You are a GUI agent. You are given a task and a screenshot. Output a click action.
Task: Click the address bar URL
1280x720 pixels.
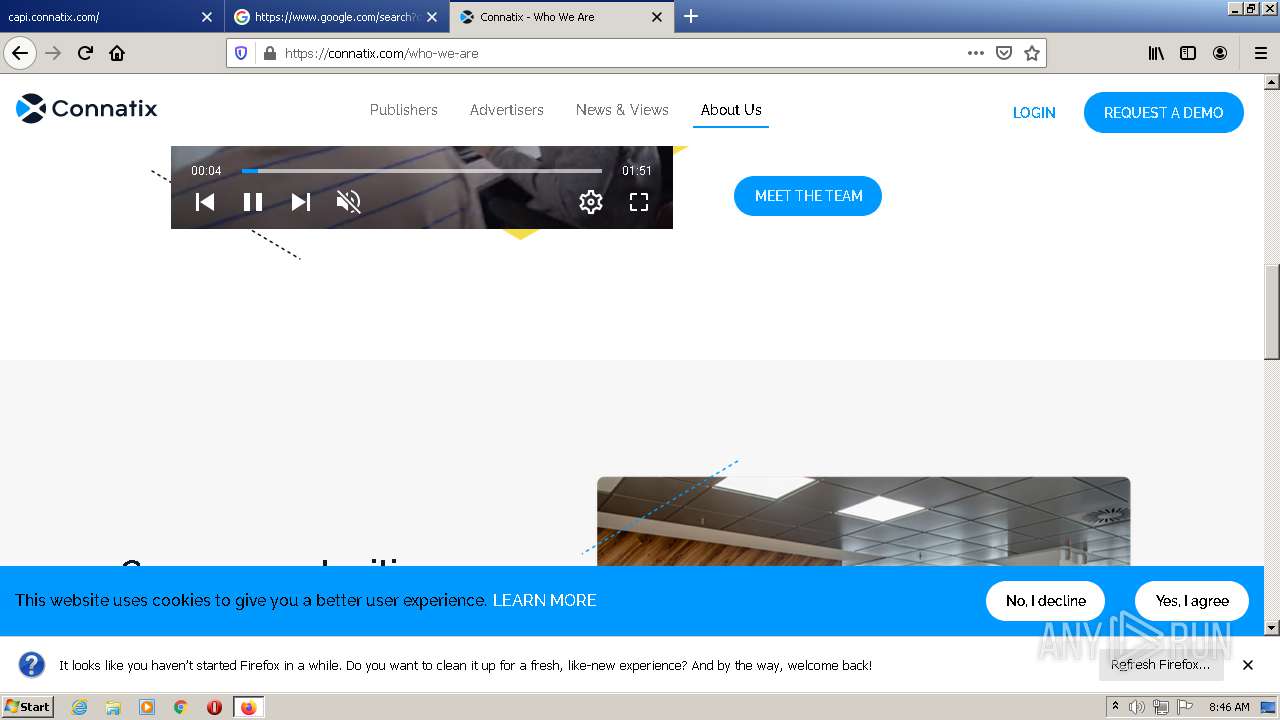click(382, 54)
